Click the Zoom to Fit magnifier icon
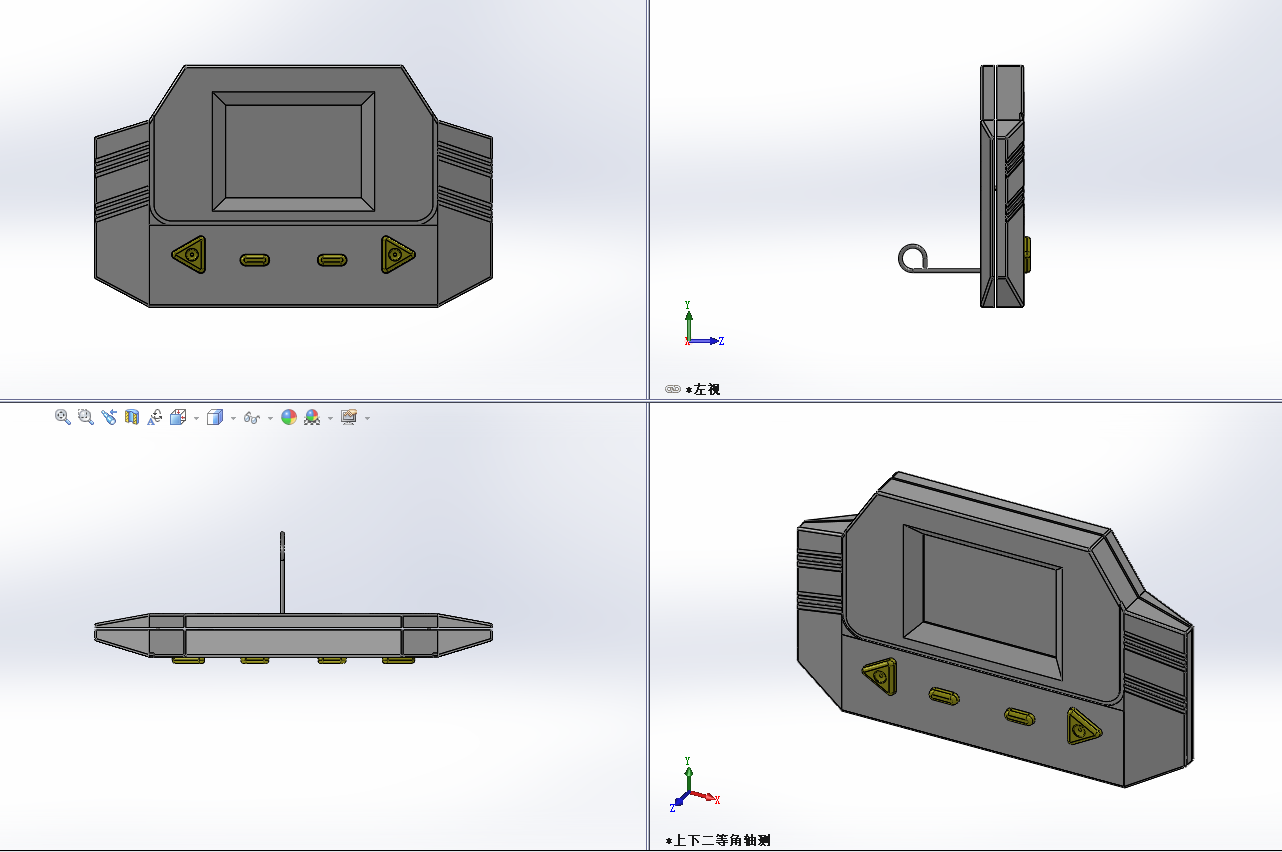Image resolution: width=1282 pixels, height=852 pixels. [63, 417]
